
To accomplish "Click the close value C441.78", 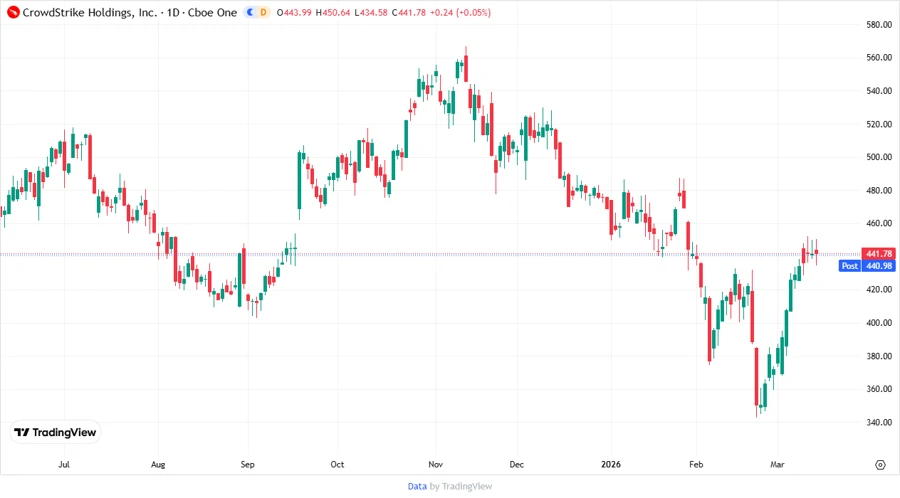I will (409, 13).
